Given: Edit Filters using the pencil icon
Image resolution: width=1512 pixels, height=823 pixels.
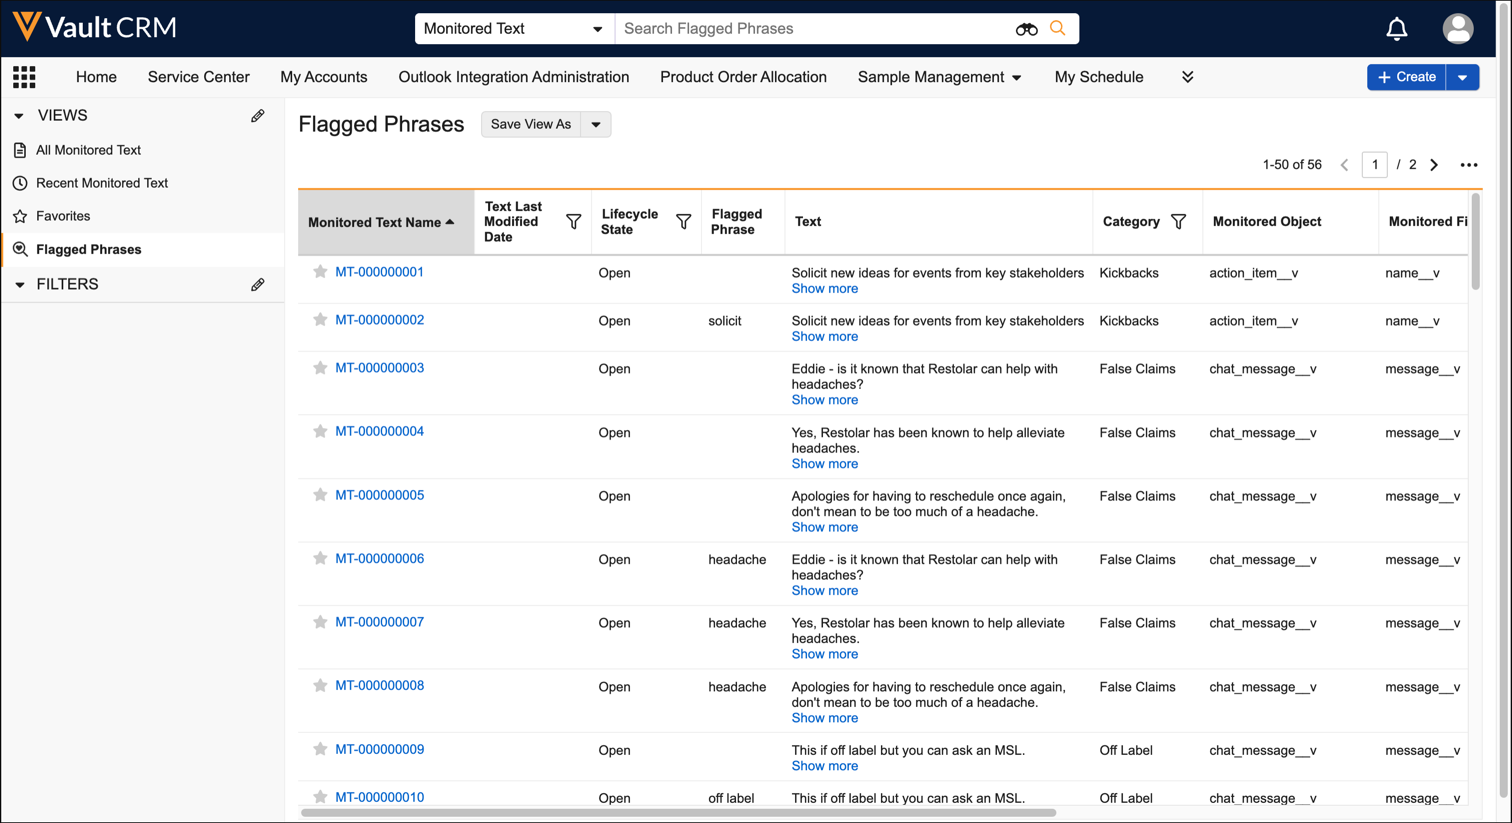Looking at the screenshot, I should pyautogui.click(x=258, y=285).
